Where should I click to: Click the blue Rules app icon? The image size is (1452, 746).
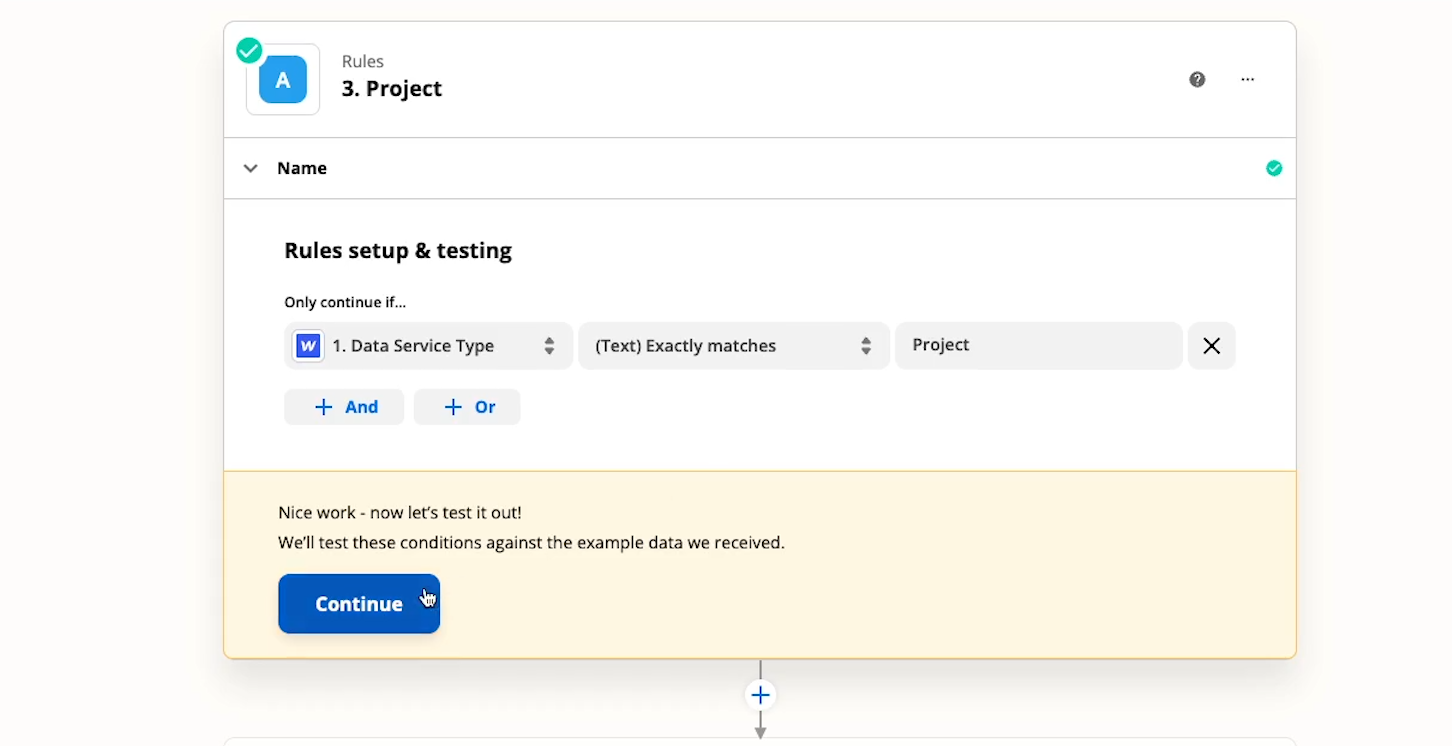pos(283,80)
